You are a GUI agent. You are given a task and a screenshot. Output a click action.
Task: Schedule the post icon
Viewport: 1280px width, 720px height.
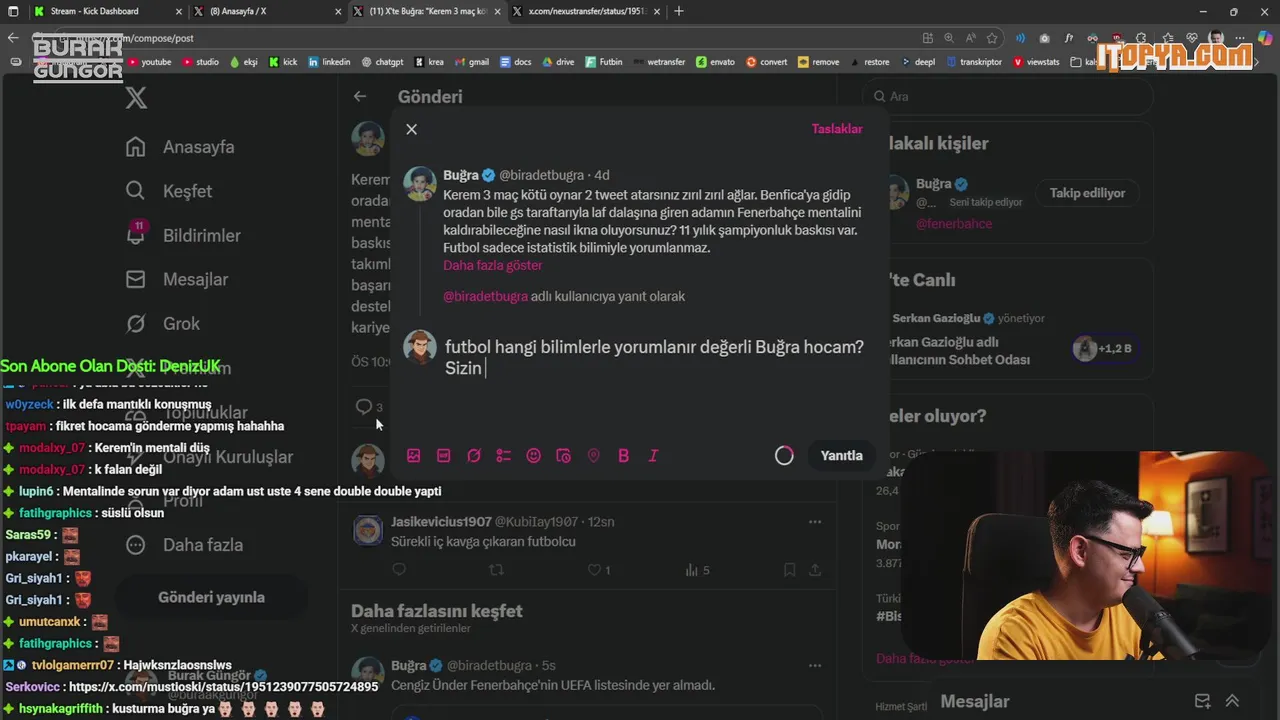[564, 455]
